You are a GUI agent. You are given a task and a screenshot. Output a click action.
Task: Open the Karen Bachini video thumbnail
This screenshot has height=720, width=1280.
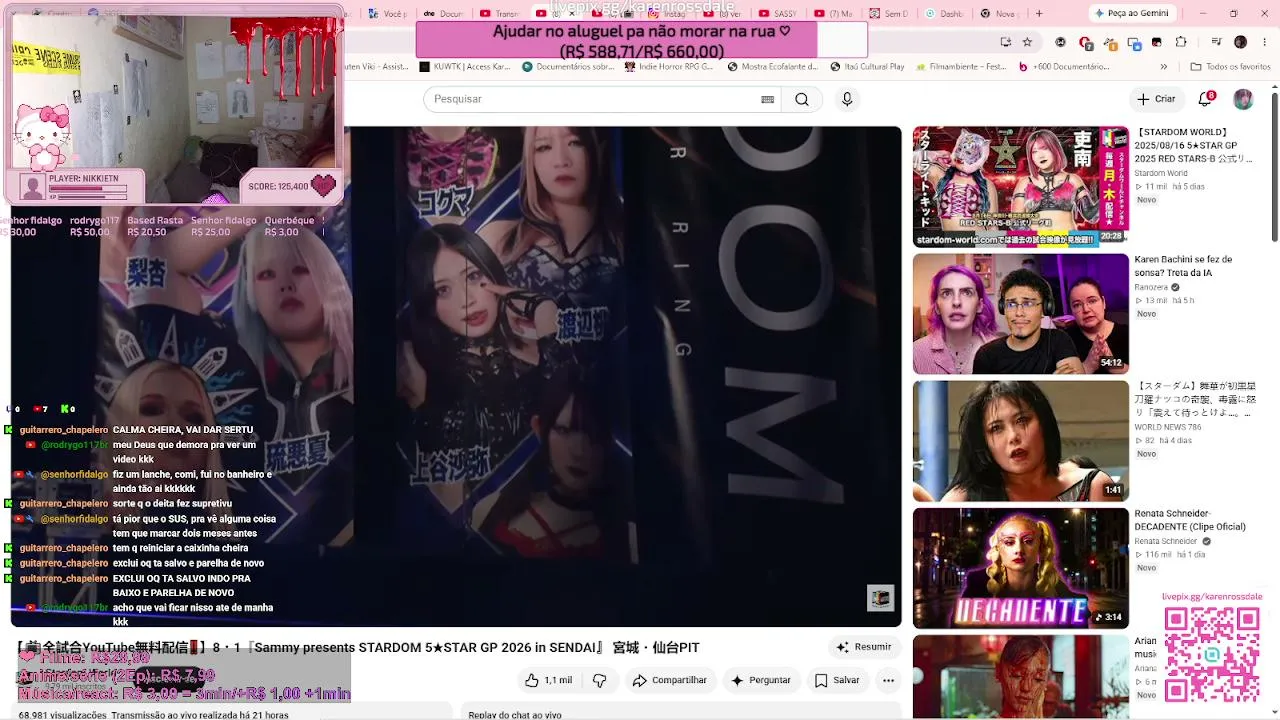(1020, 314)
